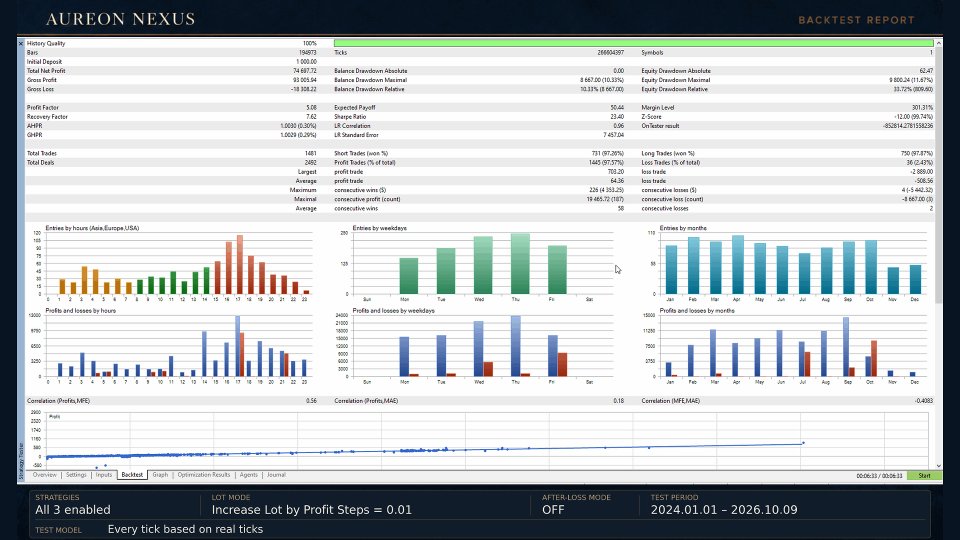
Task: Open the Overview tab
Action: click(x=44, y=475)
